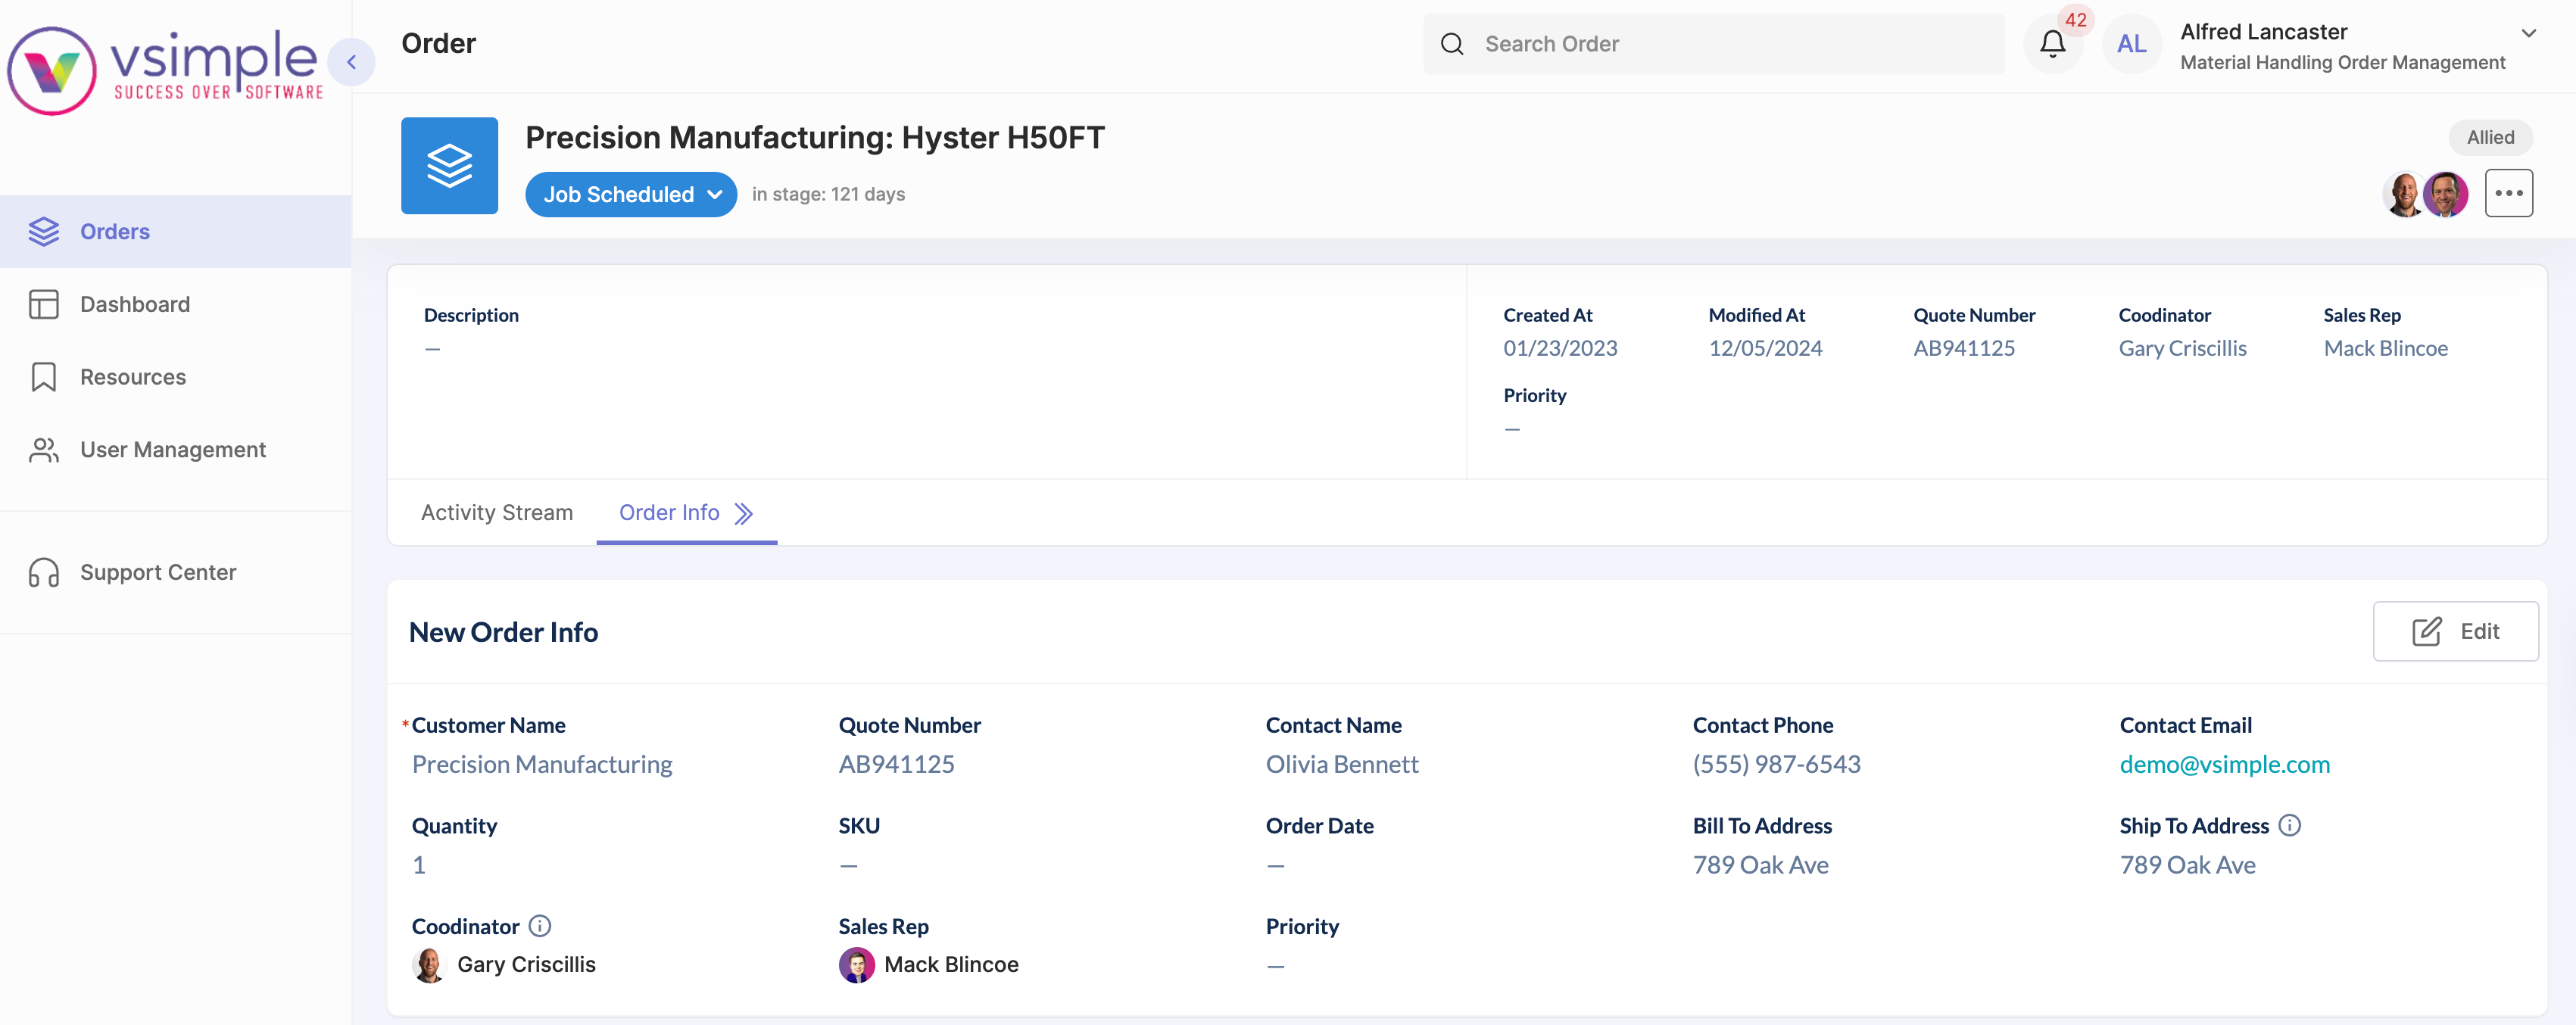Open the Dashboard from the sidebar
The width and height of the screenshot is (2576, 1025).
click(135, 304)
